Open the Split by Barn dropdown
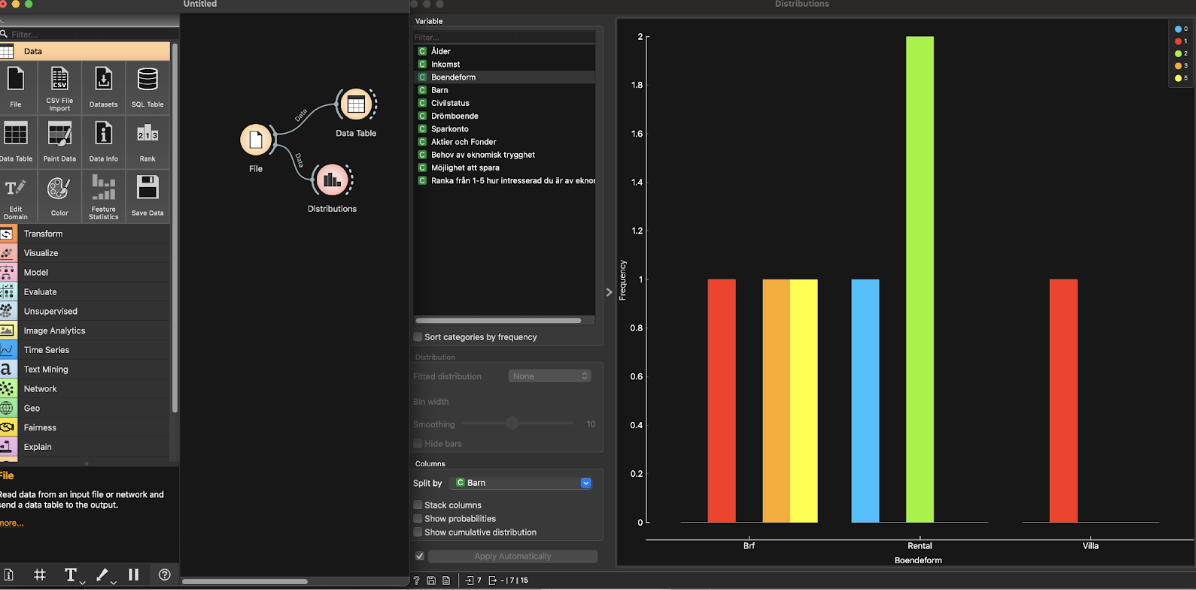The height and width of the screenshot is (590, 1196). point(522,483)
